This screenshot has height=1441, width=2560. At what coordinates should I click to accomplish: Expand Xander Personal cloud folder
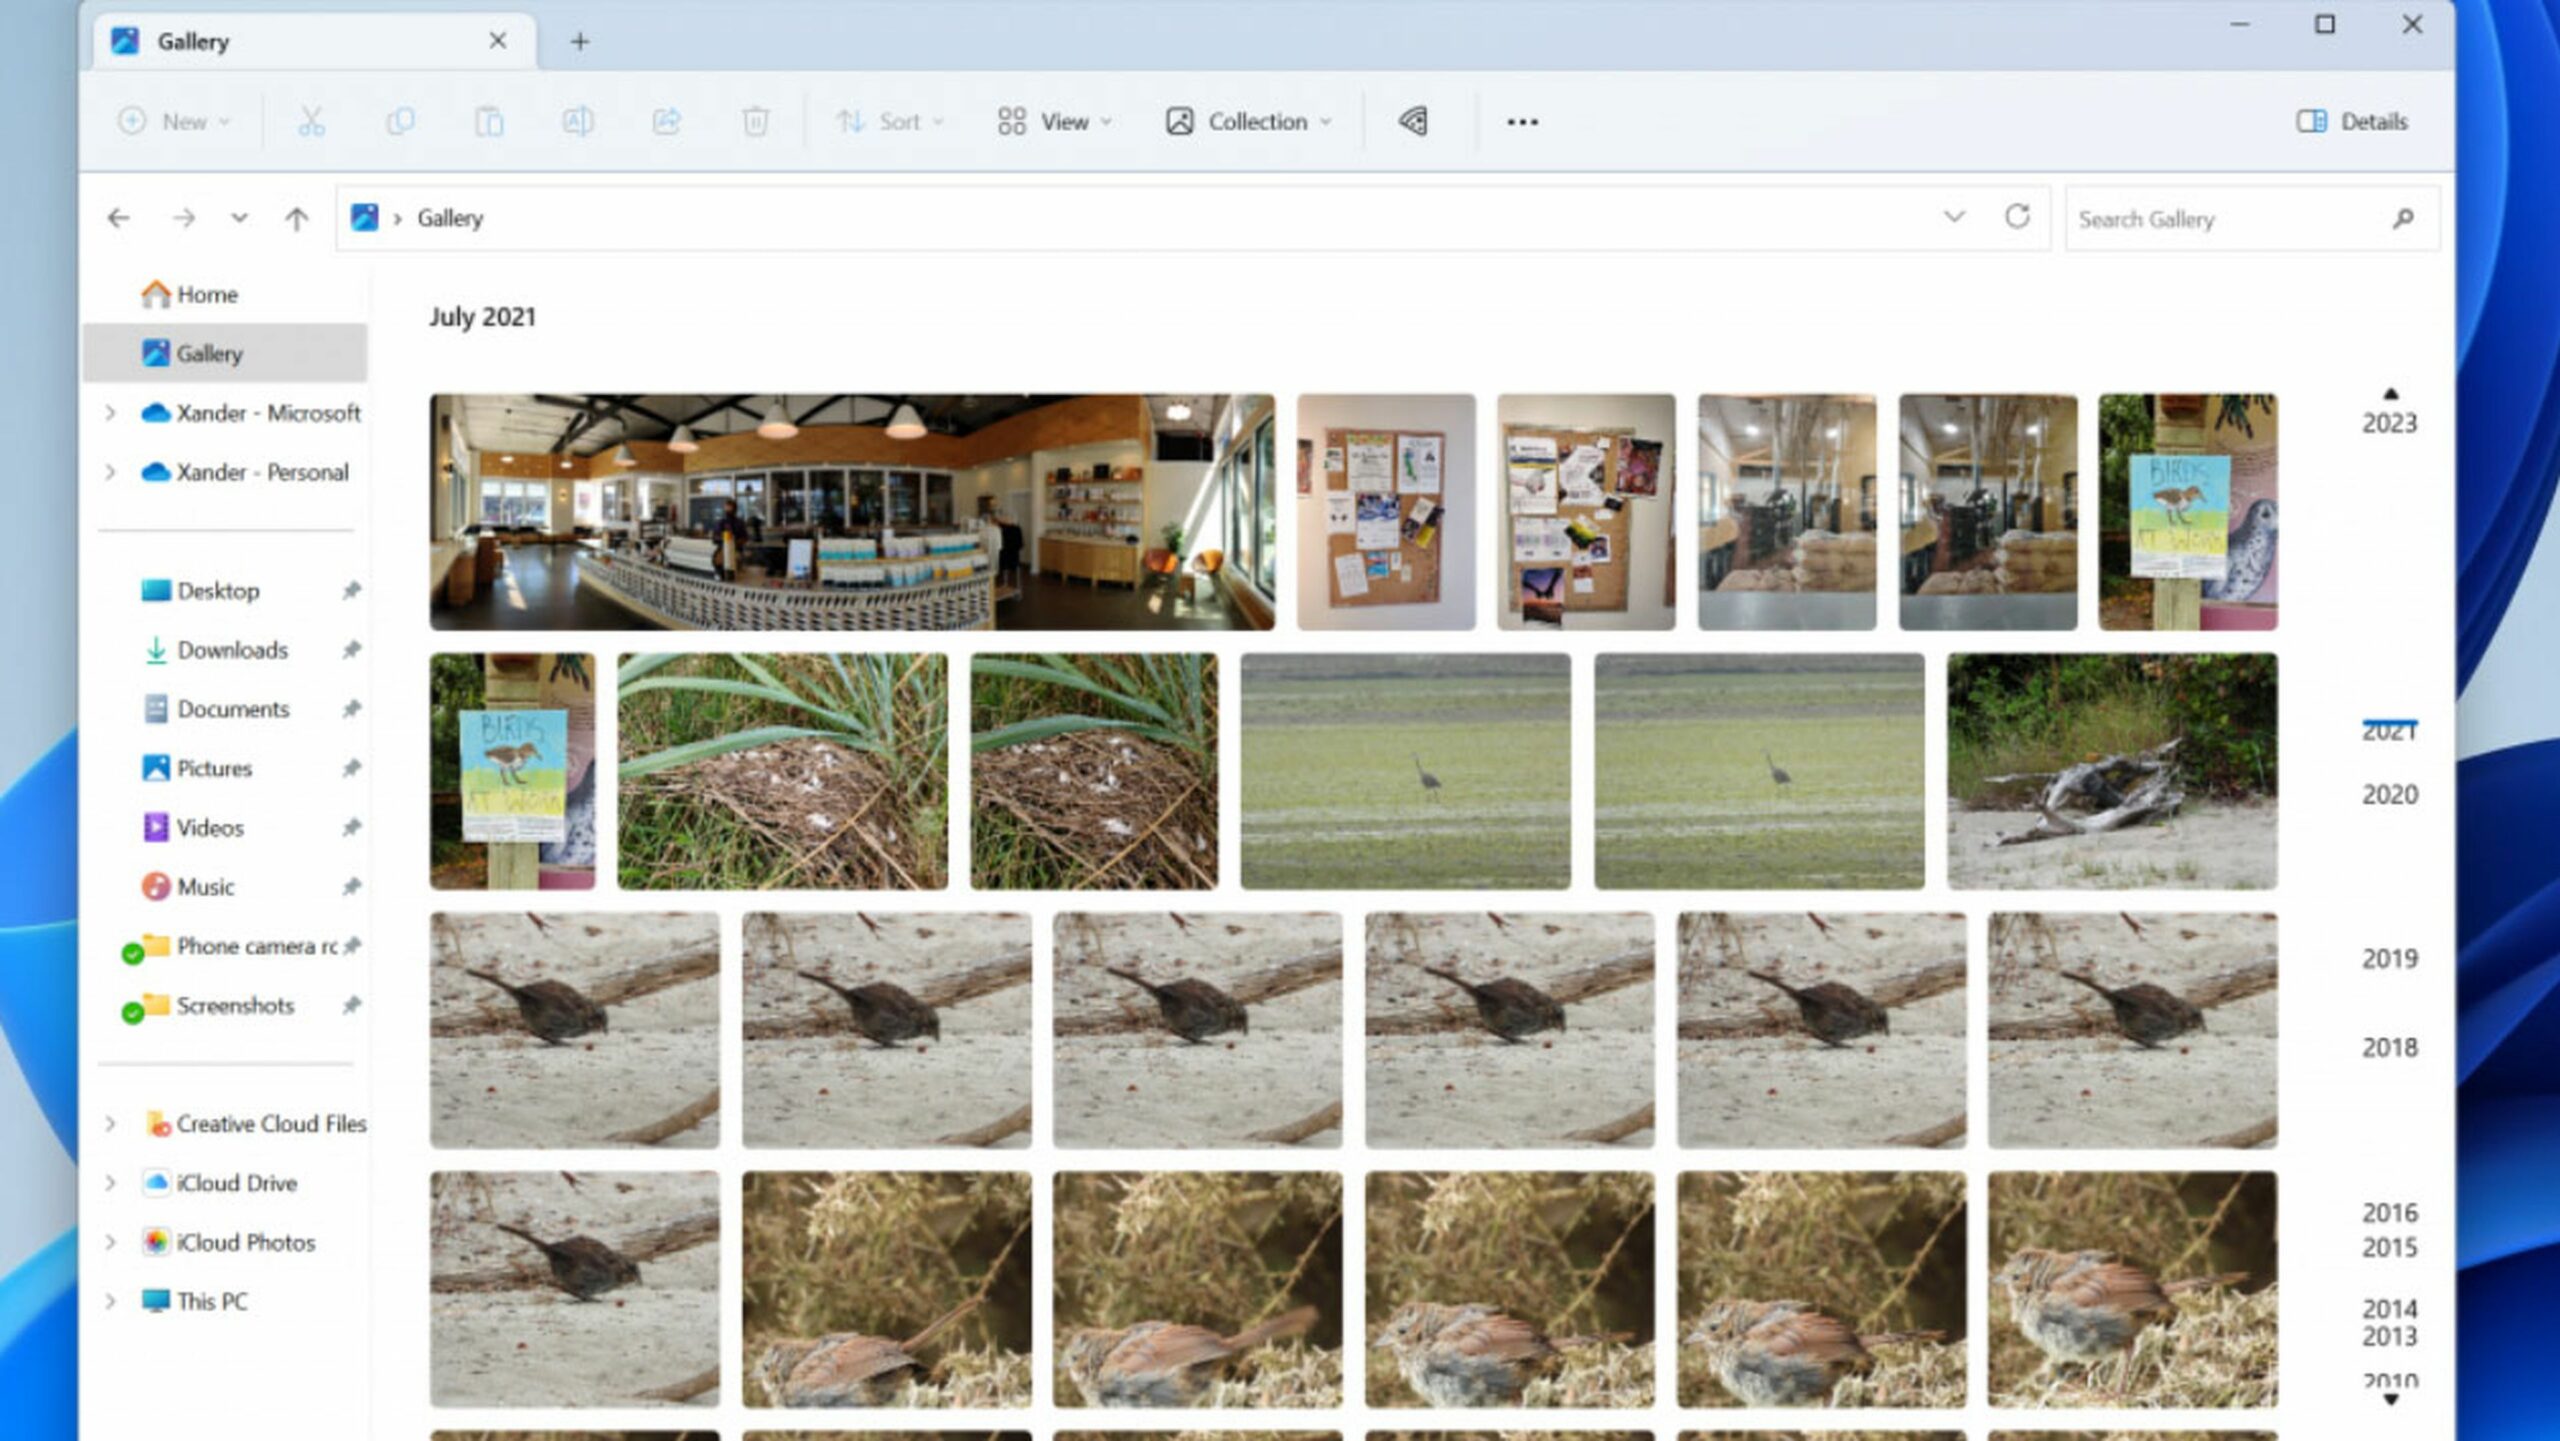point(113,471)
